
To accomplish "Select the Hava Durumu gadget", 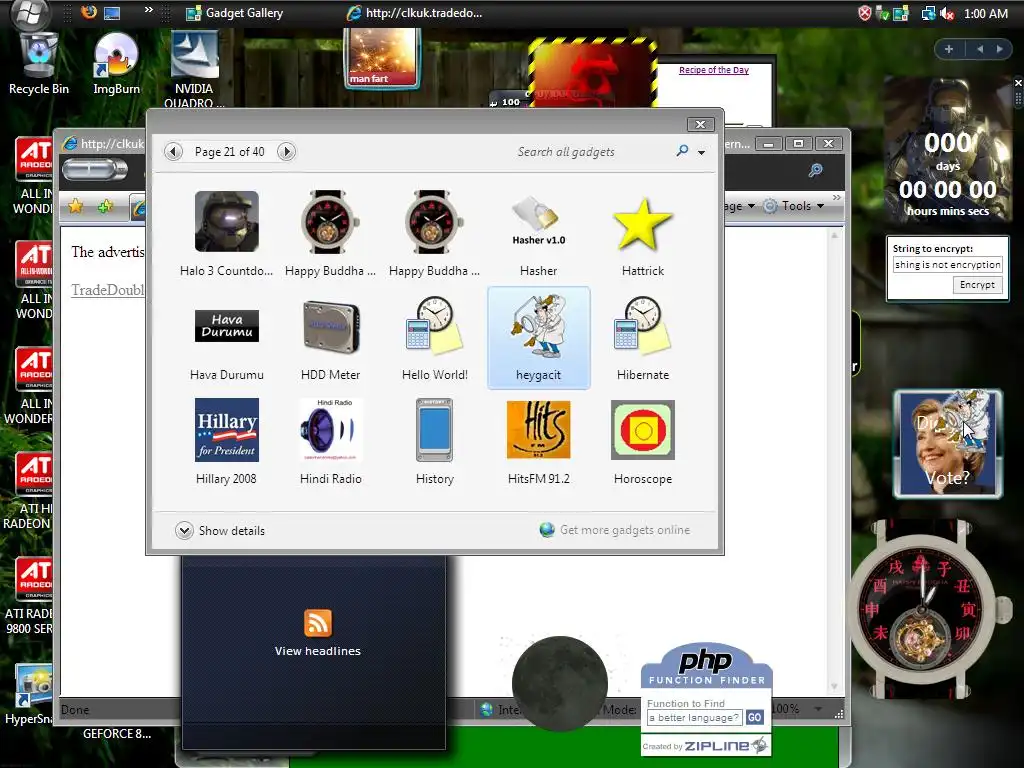I will click(227, 338).
